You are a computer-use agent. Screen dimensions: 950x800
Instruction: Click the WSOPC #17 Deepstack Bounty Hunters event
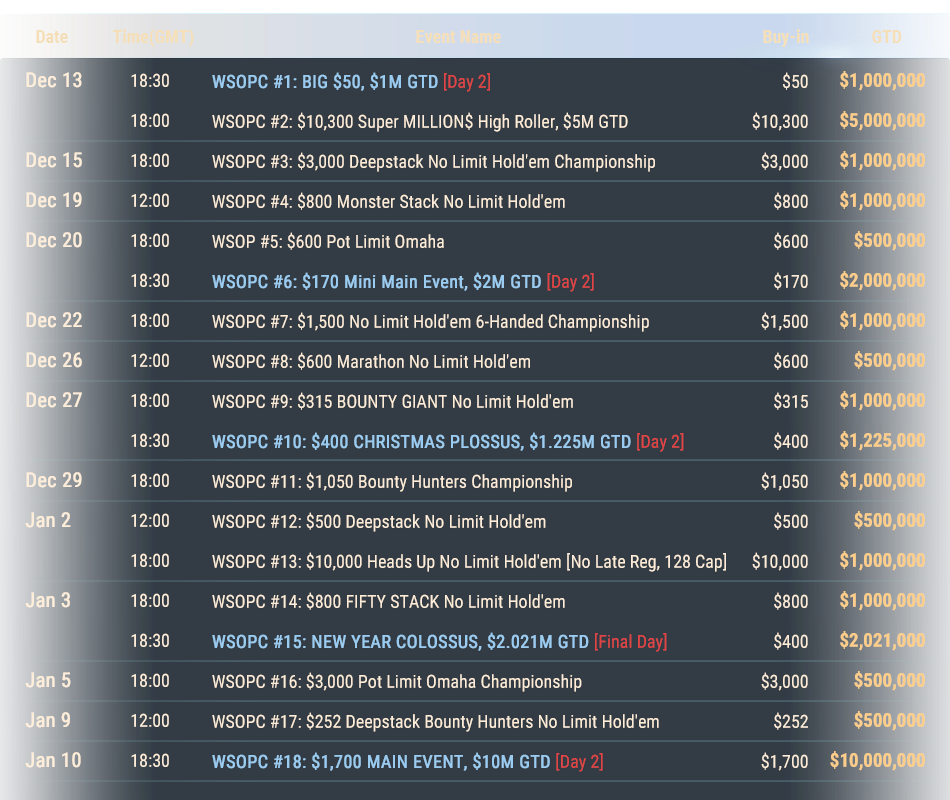point(435,721)
